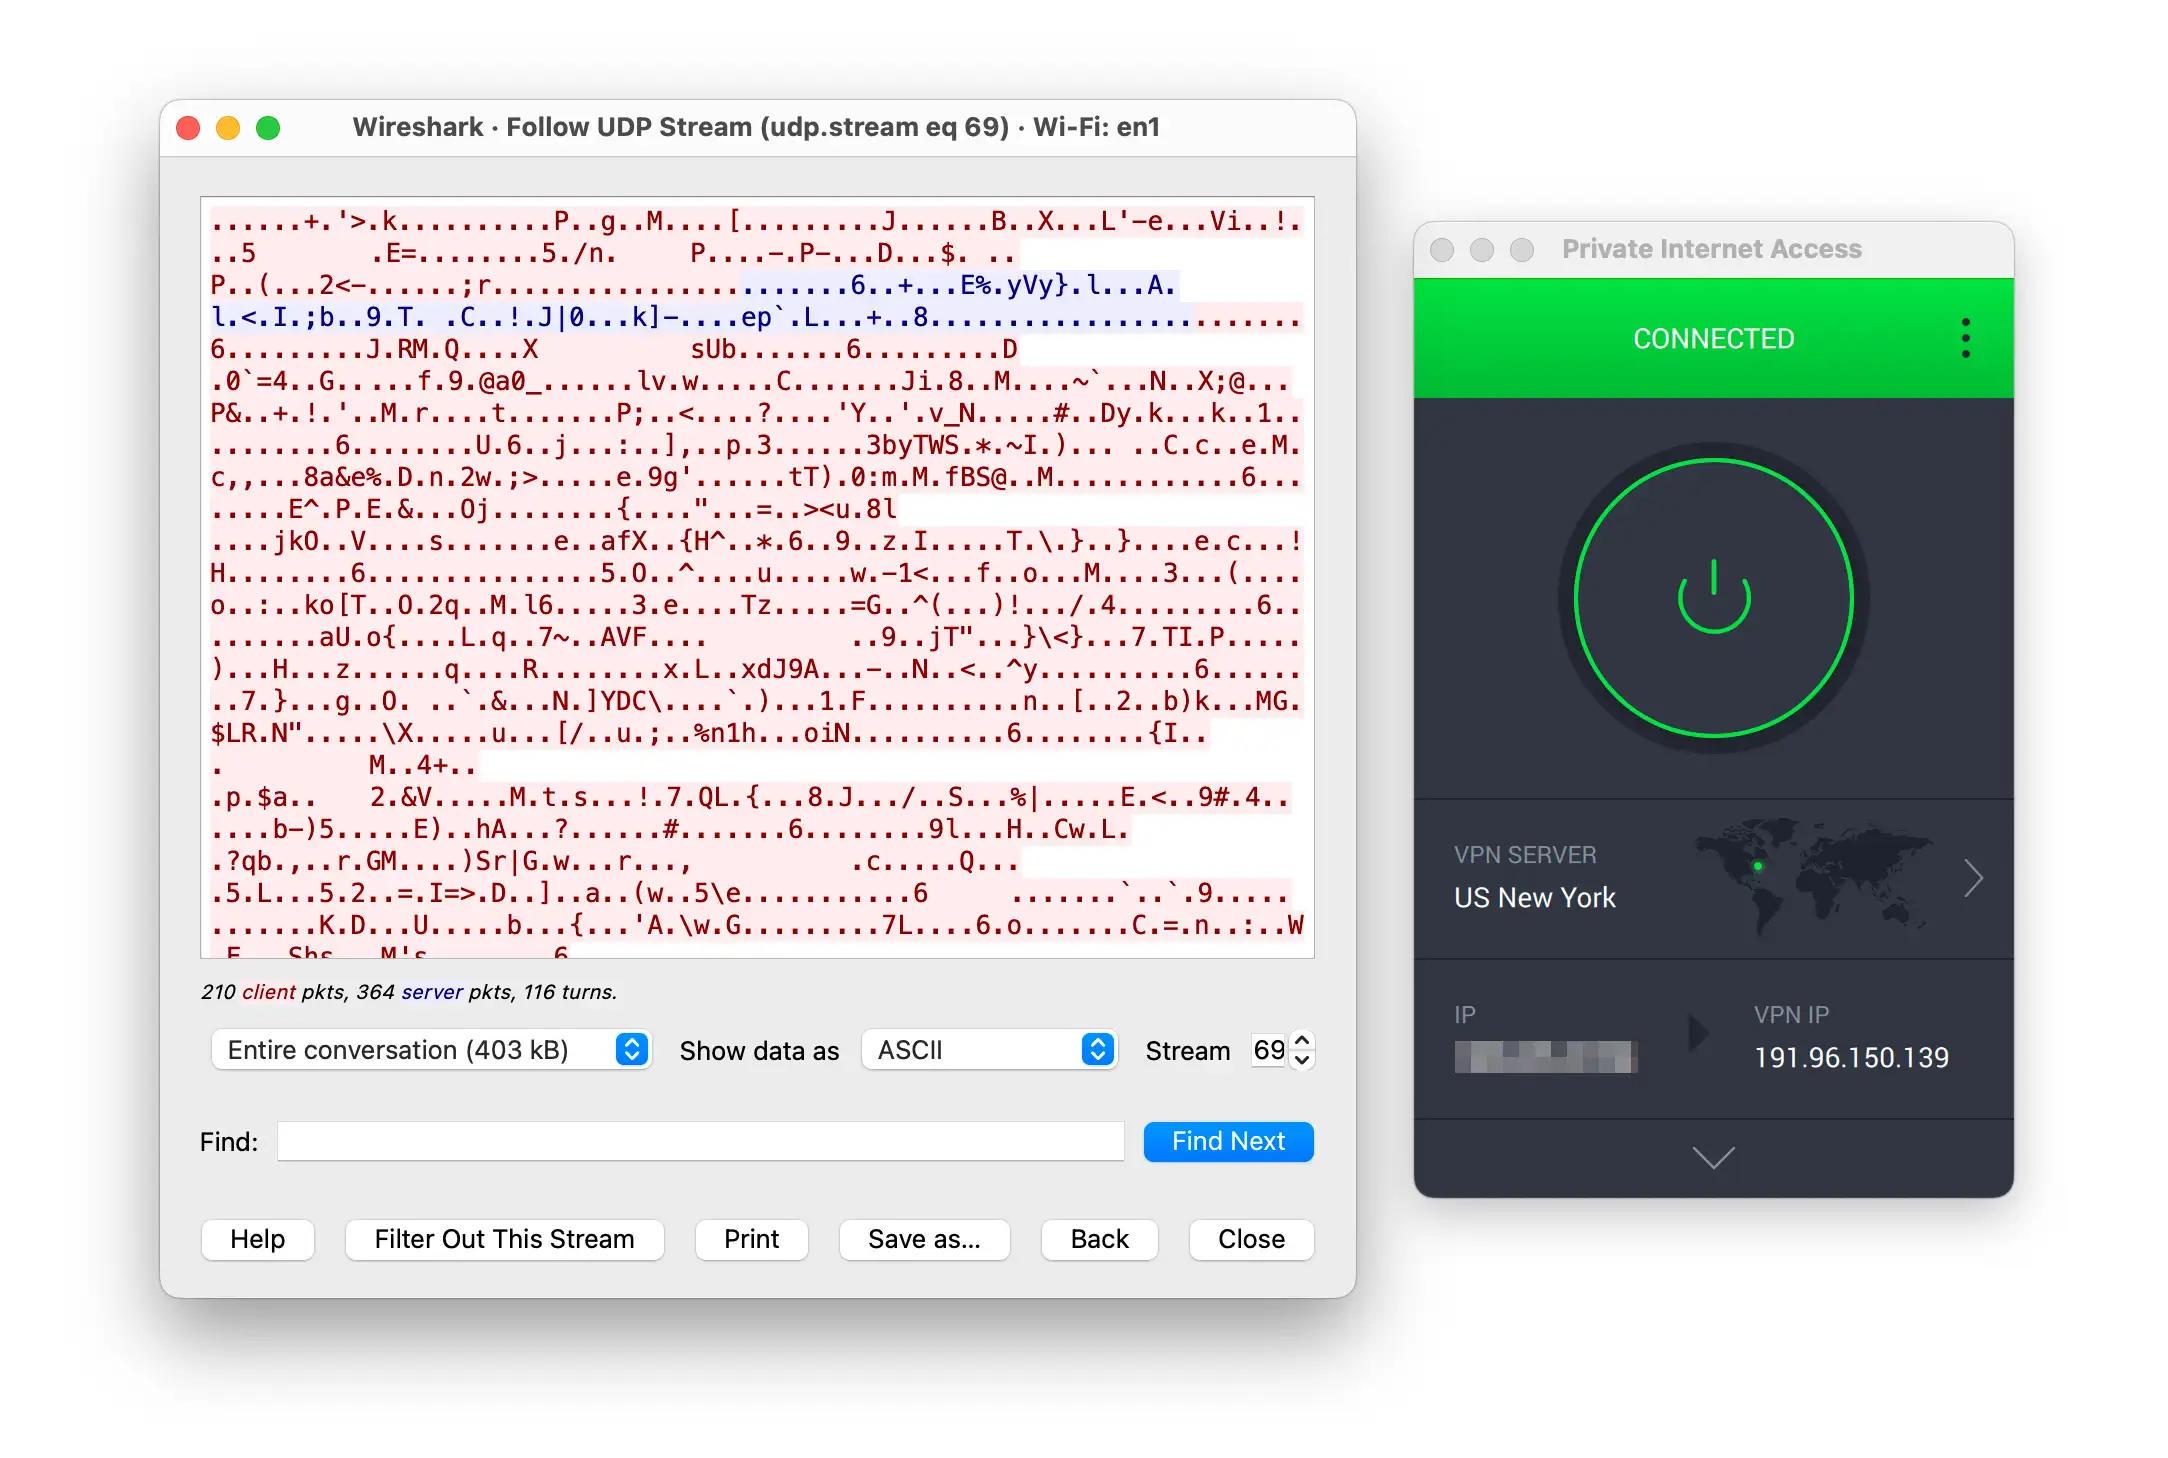Image resolution: width=2168 pixels, height=1458 pixels.
Task: Click the Stream number field
Action: click(1270, 1050)
